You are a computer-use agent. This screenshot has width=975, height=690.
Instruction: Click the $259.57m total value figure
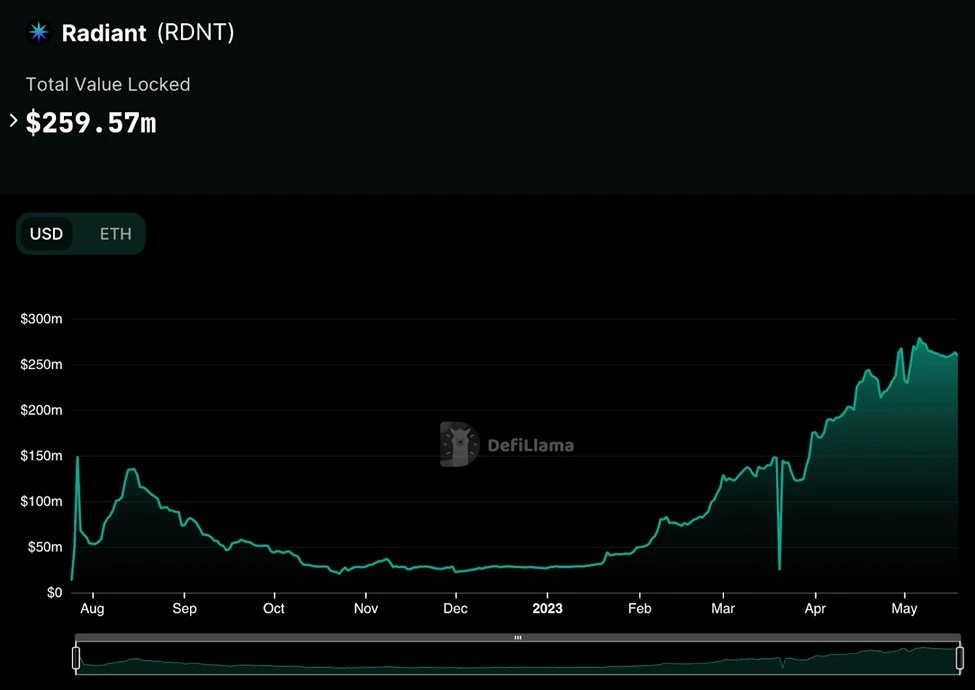tap(91, 123)
